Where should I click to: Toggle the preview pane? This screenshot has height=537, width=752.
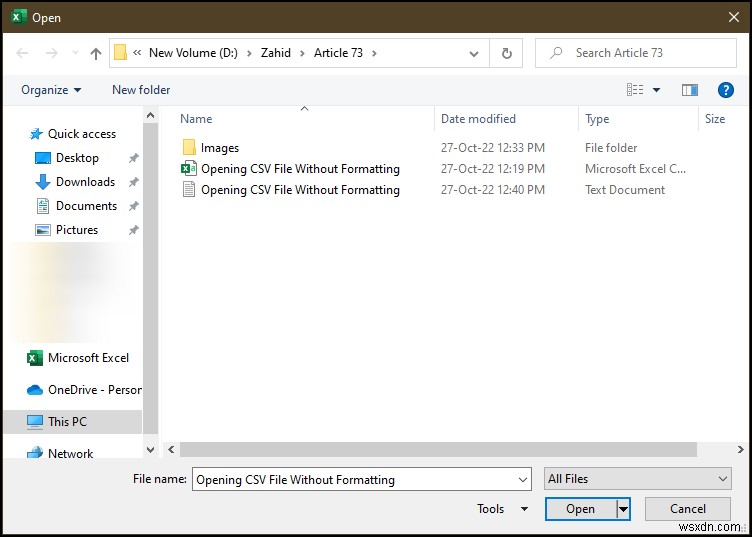pos(690,90)
